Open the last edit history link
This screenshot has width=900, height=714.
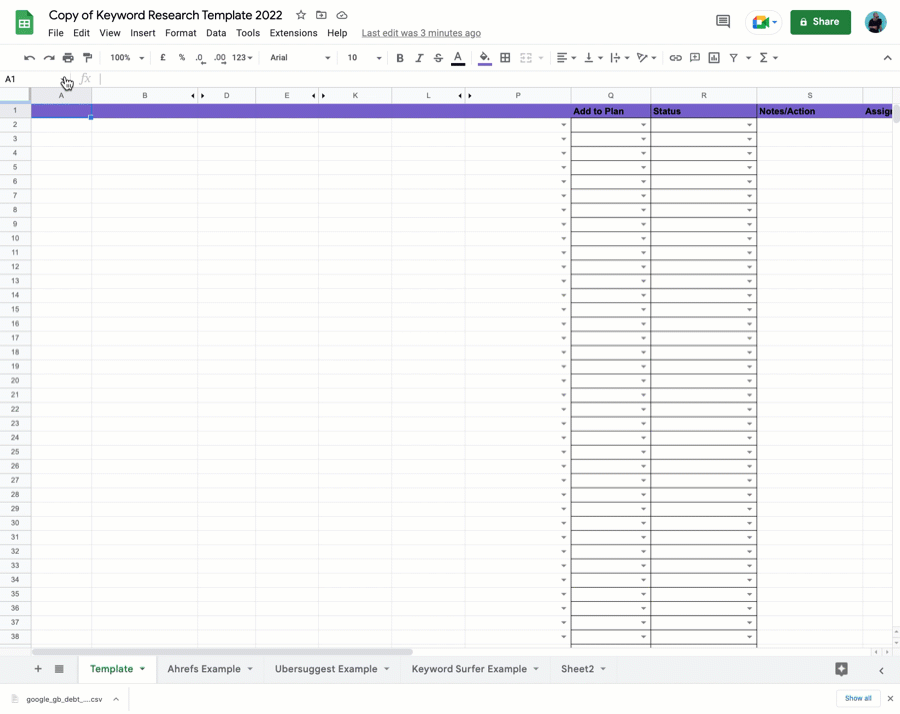tap(421, 33)
